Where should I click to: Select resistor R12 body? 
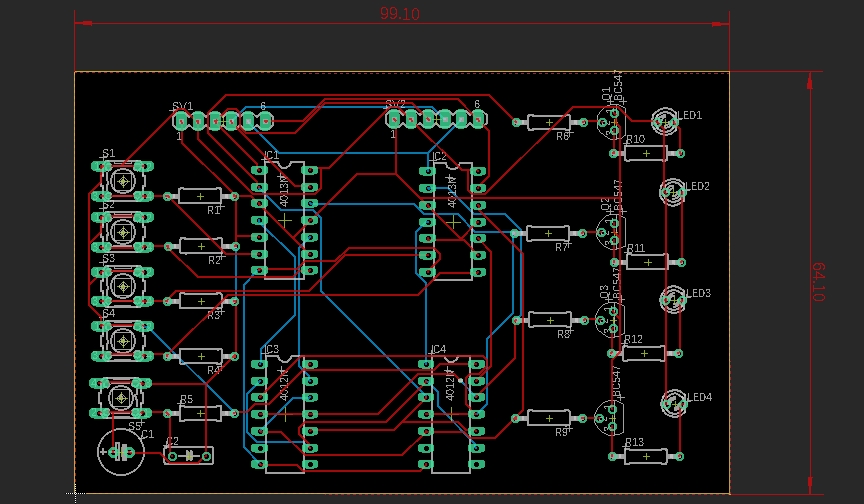[x=644, y=353]
